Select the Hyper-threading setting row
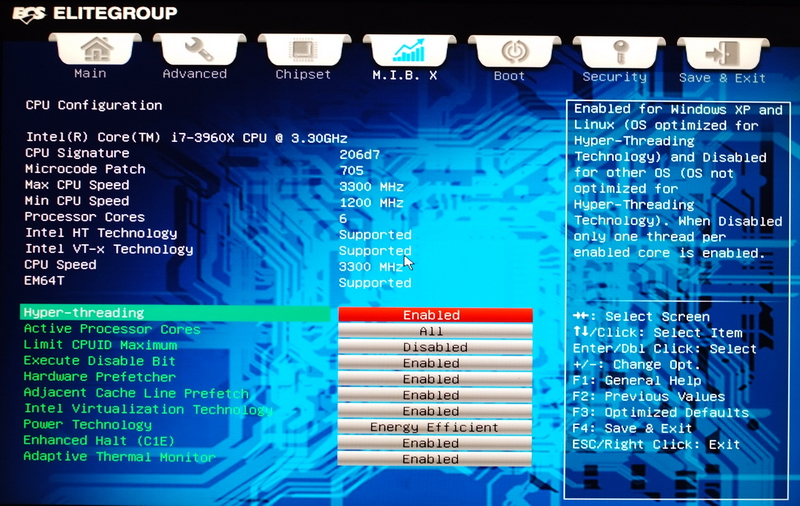 (175, 313)
